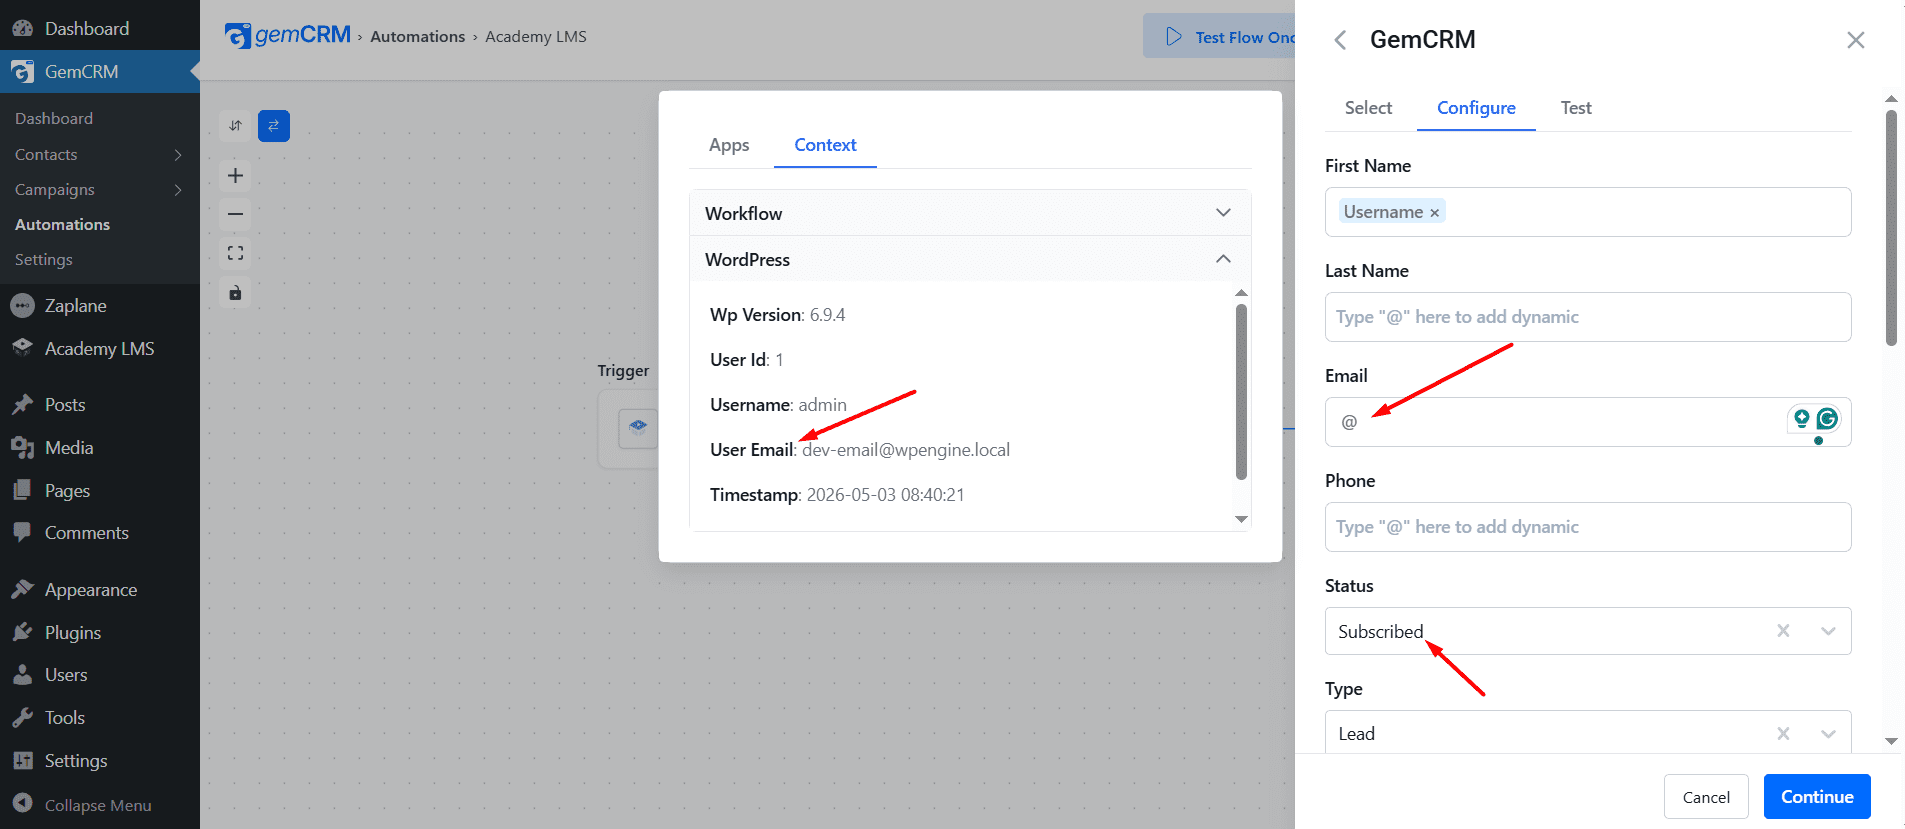
Task: Select the Username: admin context value
Action: [778, 405]
